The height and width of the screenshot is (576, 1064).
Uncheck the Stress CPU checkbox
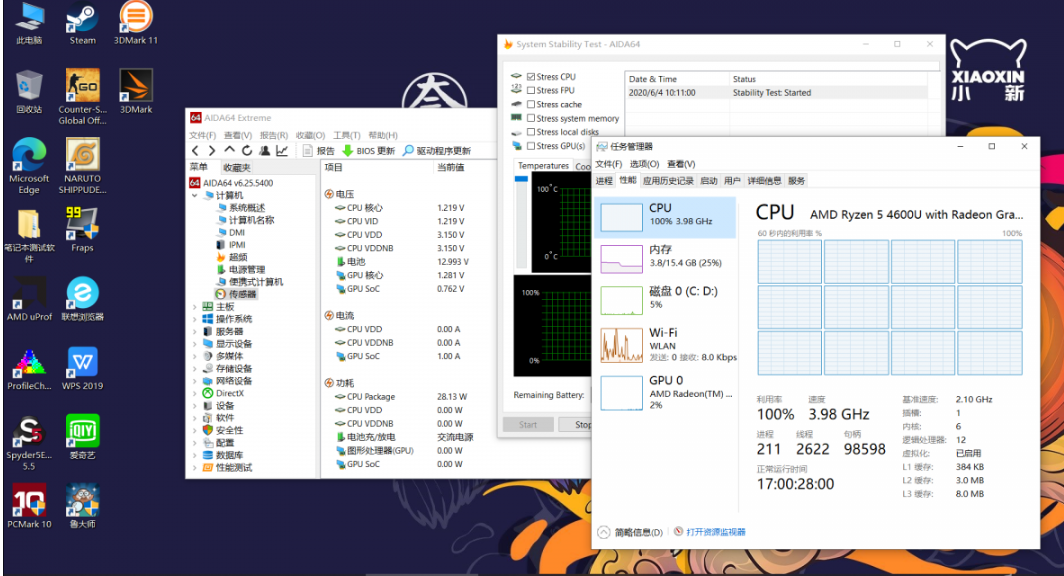pyautogui.click(x=531, y=77)
